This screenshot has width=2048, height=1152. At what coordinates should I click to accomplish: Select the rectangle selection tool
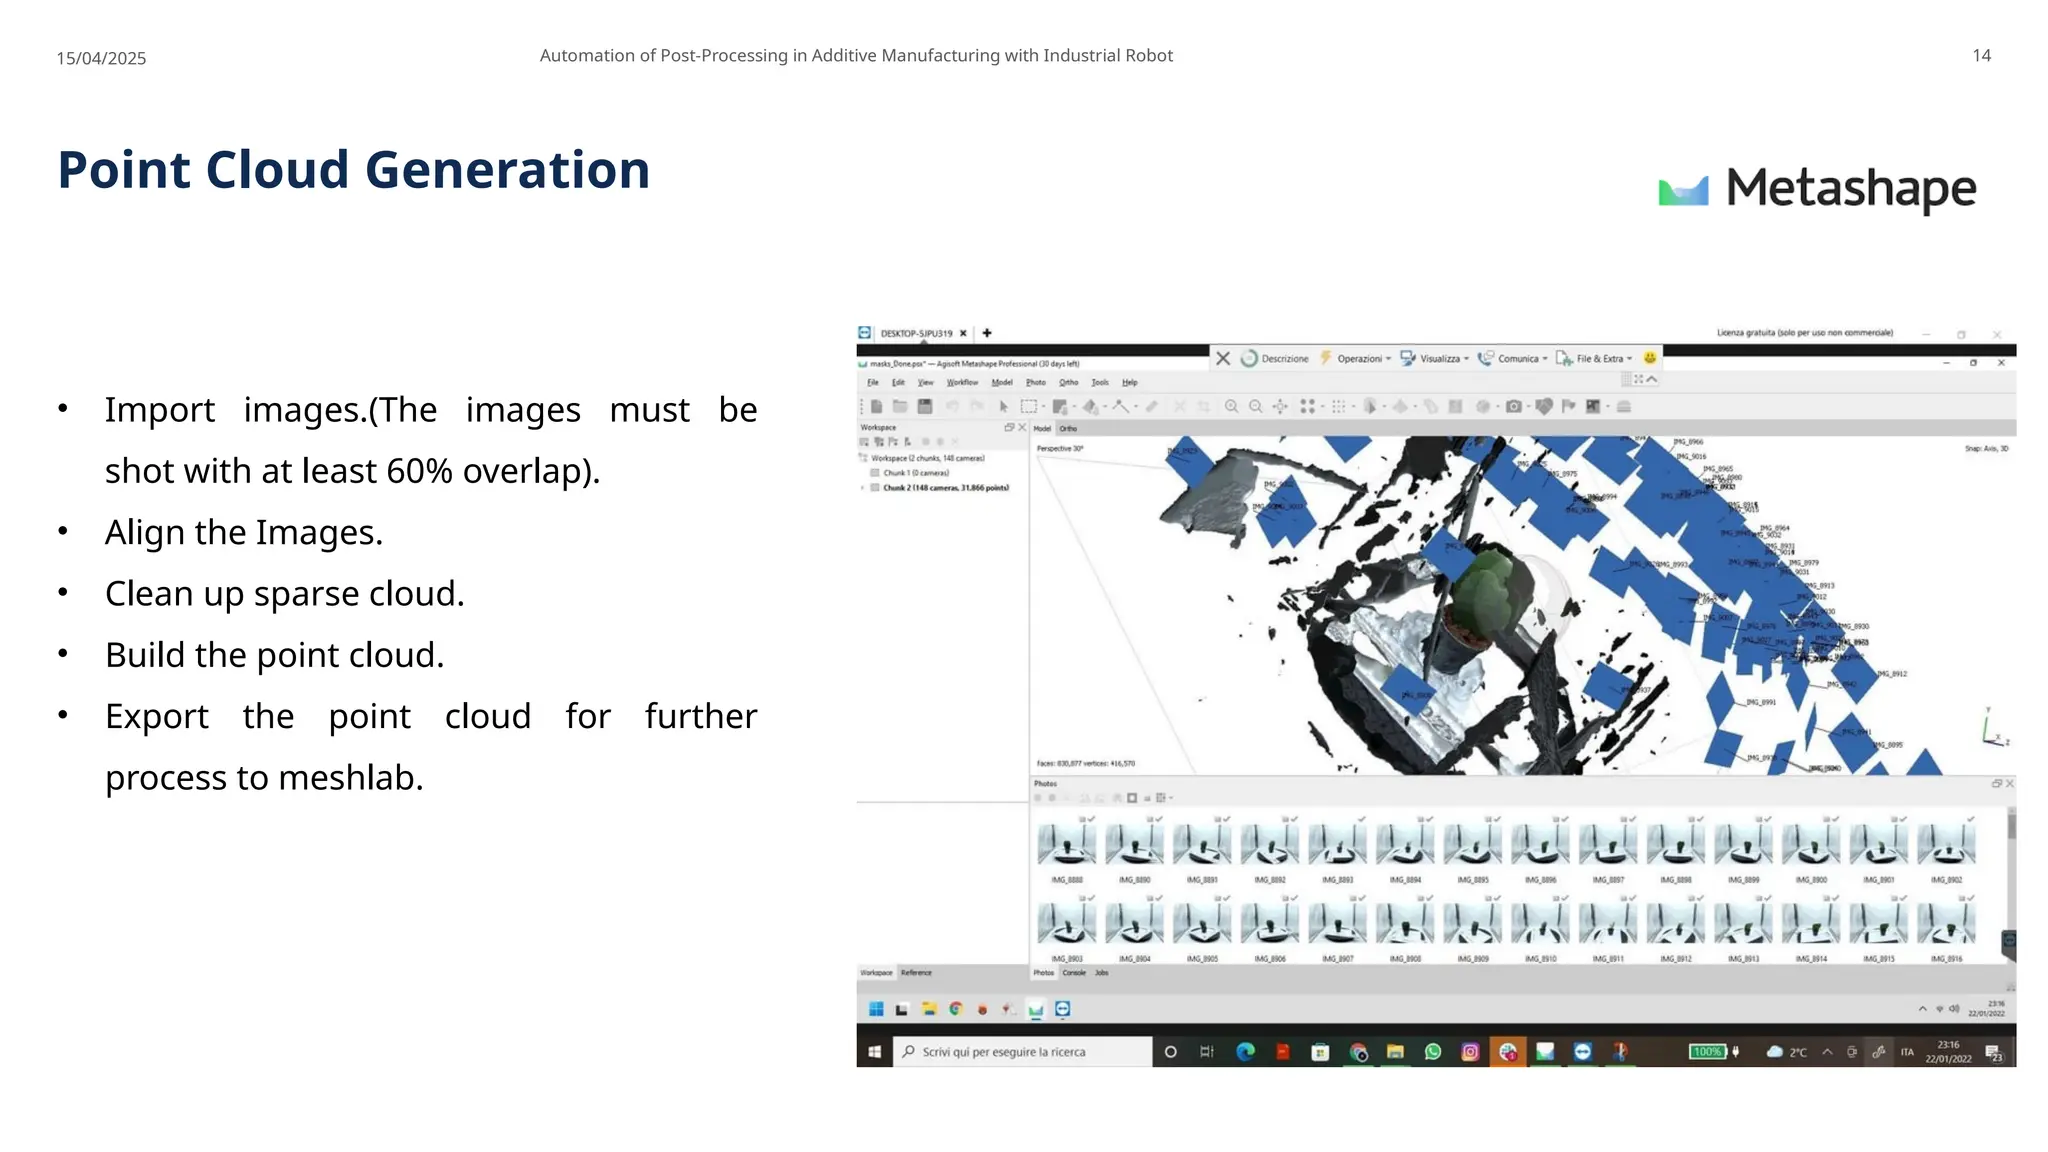(x=1028, y=407)
